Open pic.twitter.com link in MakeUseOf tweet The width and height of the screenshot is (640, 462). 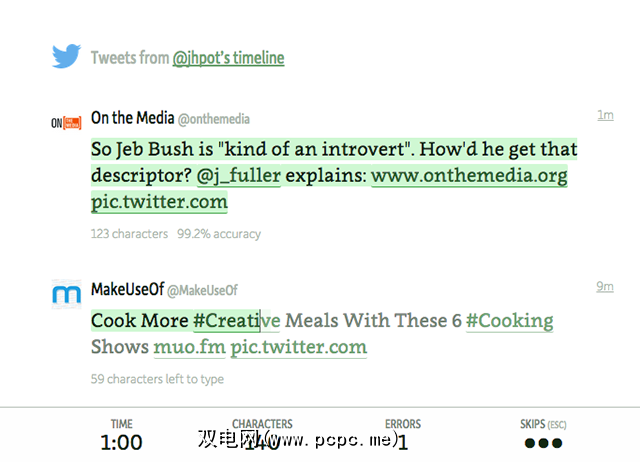(298, 347)
